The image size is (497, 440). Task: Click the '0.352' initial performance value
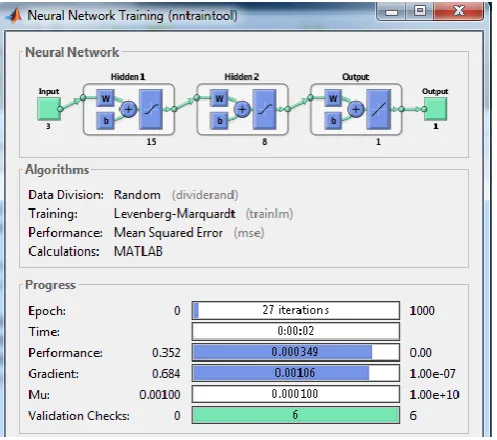tap(166, 353)
